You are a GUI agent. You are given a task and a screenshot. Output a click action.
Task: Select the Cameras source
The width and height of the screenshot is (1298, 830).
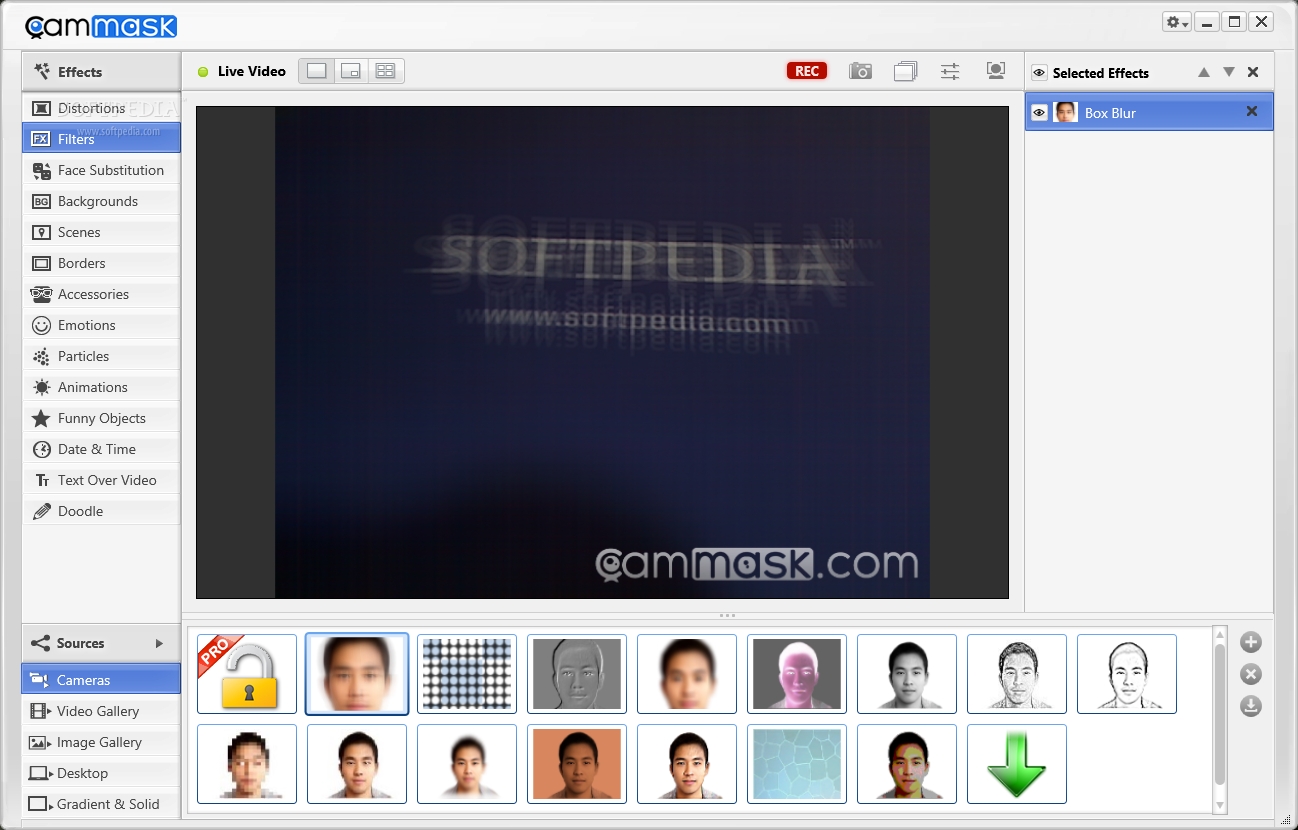point(101,680)
